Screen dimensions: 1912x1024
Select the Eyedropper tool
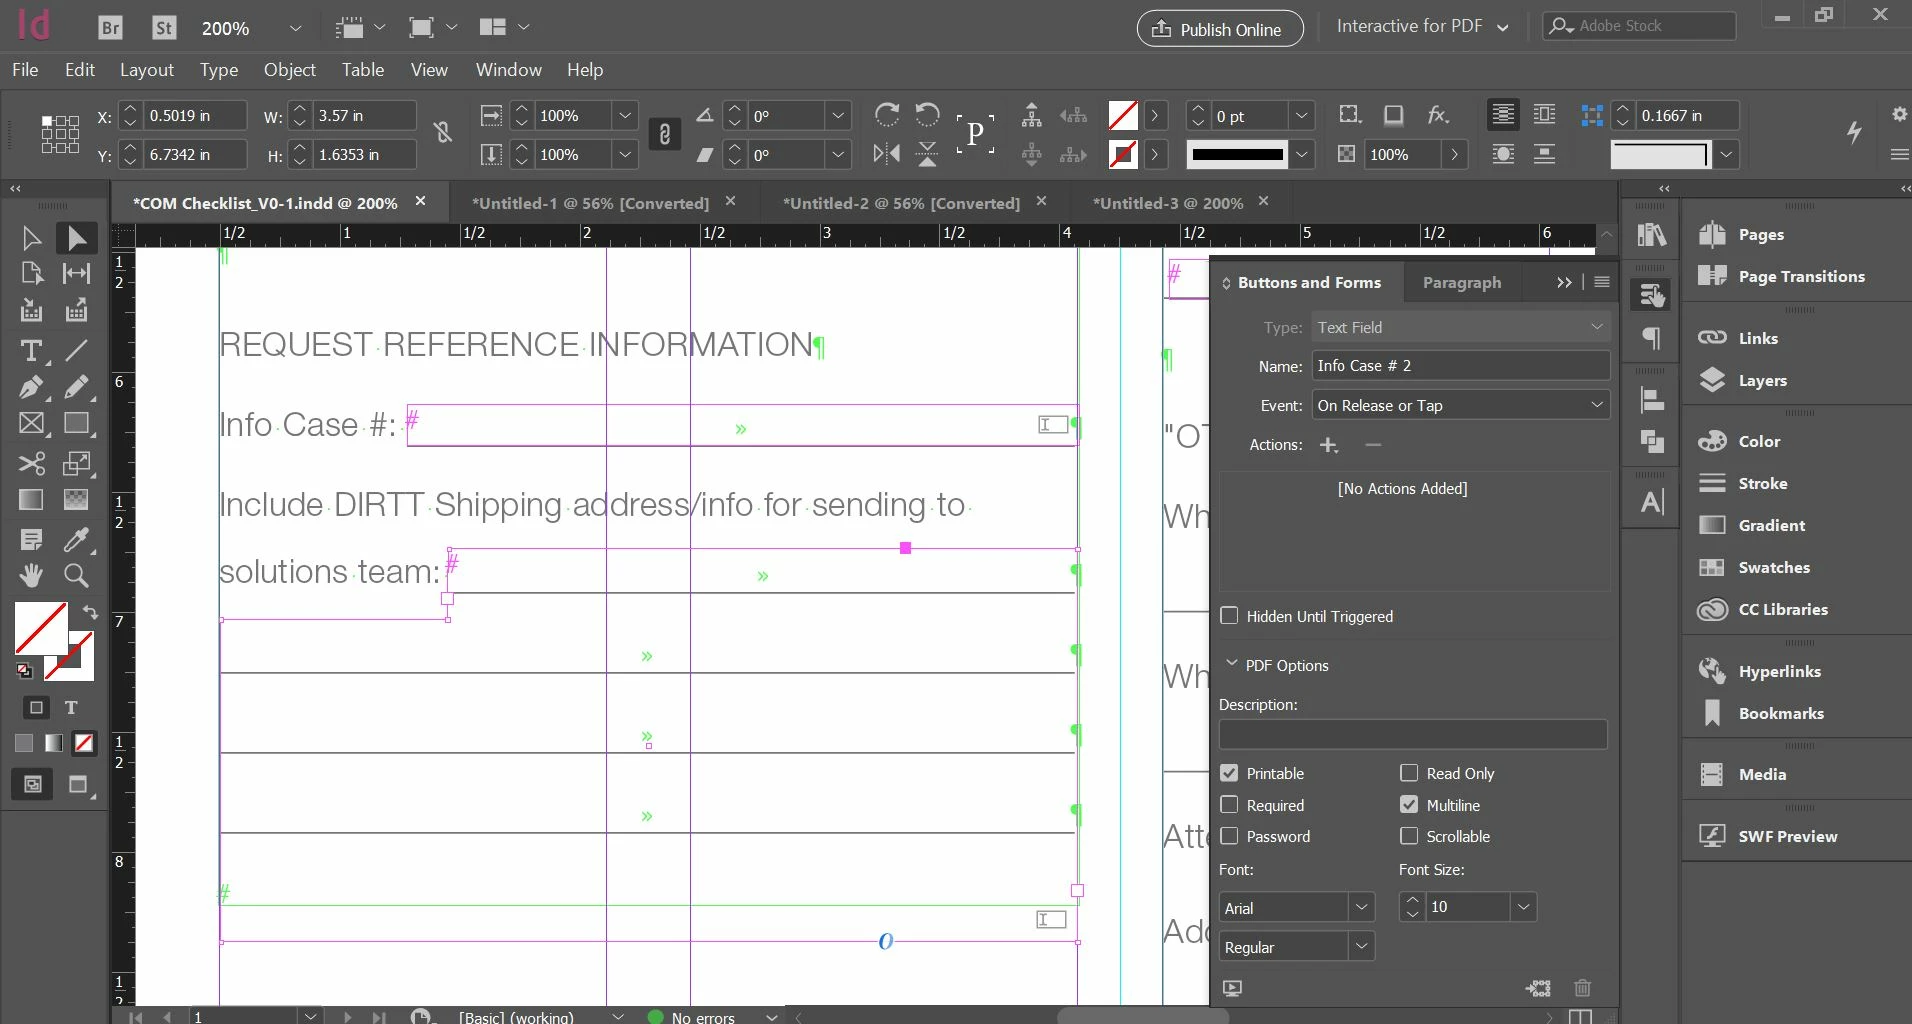tap(76, 540)
